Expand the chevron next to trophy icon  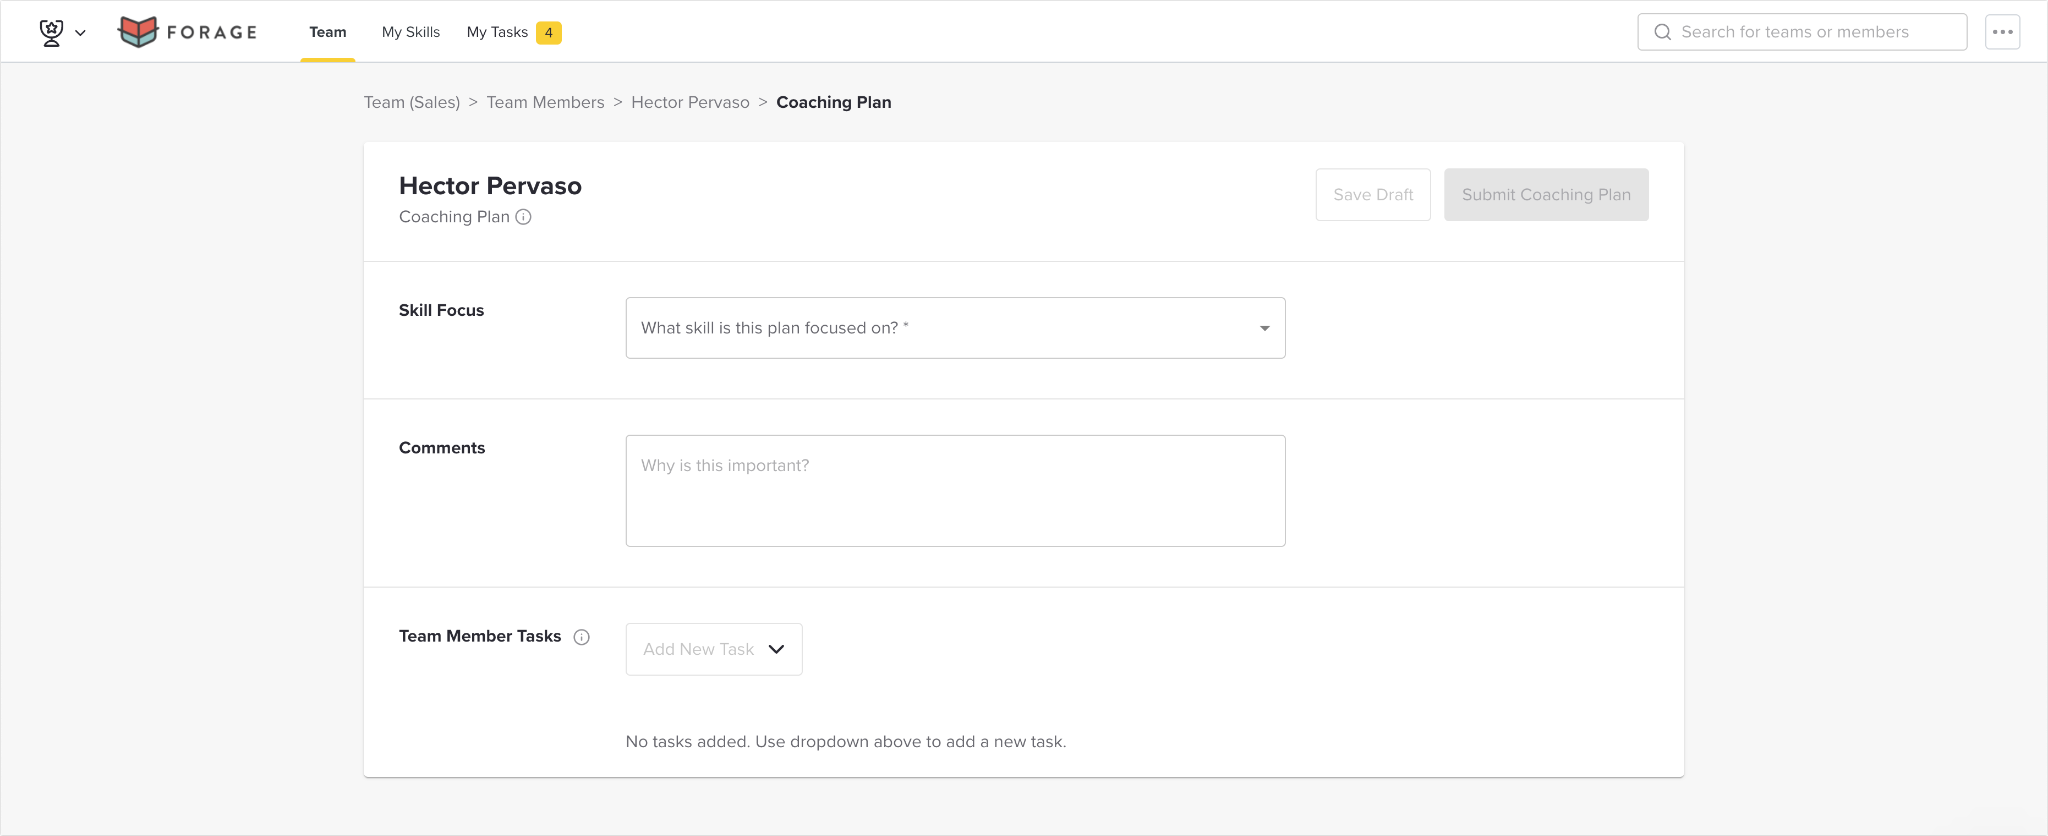pyautogui.click(x=81, y=33)
